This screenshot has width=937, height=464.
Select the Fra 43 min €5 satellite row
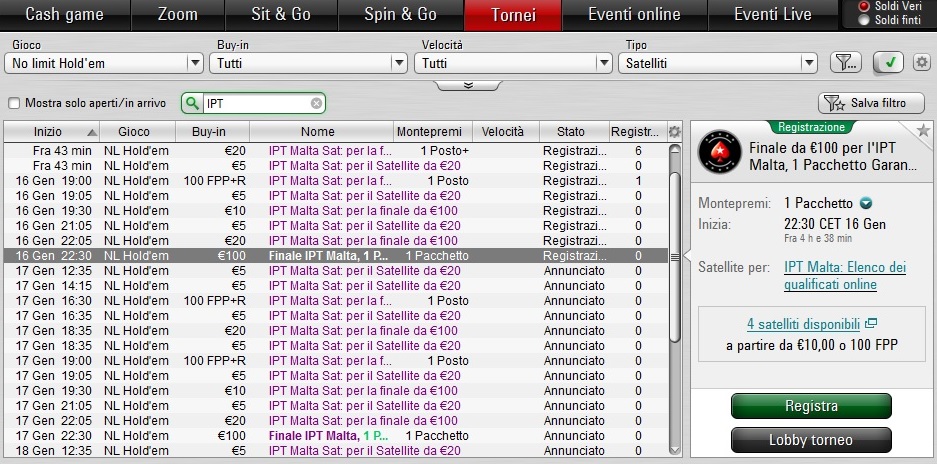pos(336,166)
